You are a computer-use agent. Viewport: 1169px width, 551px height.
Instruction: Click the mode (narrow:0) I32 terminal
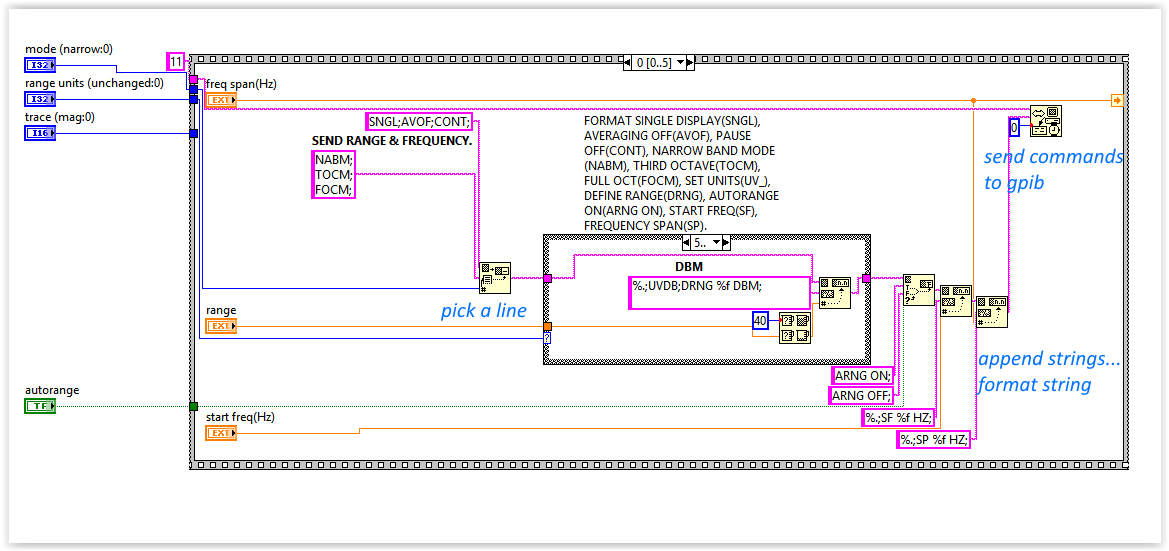[x=40, y=65]
